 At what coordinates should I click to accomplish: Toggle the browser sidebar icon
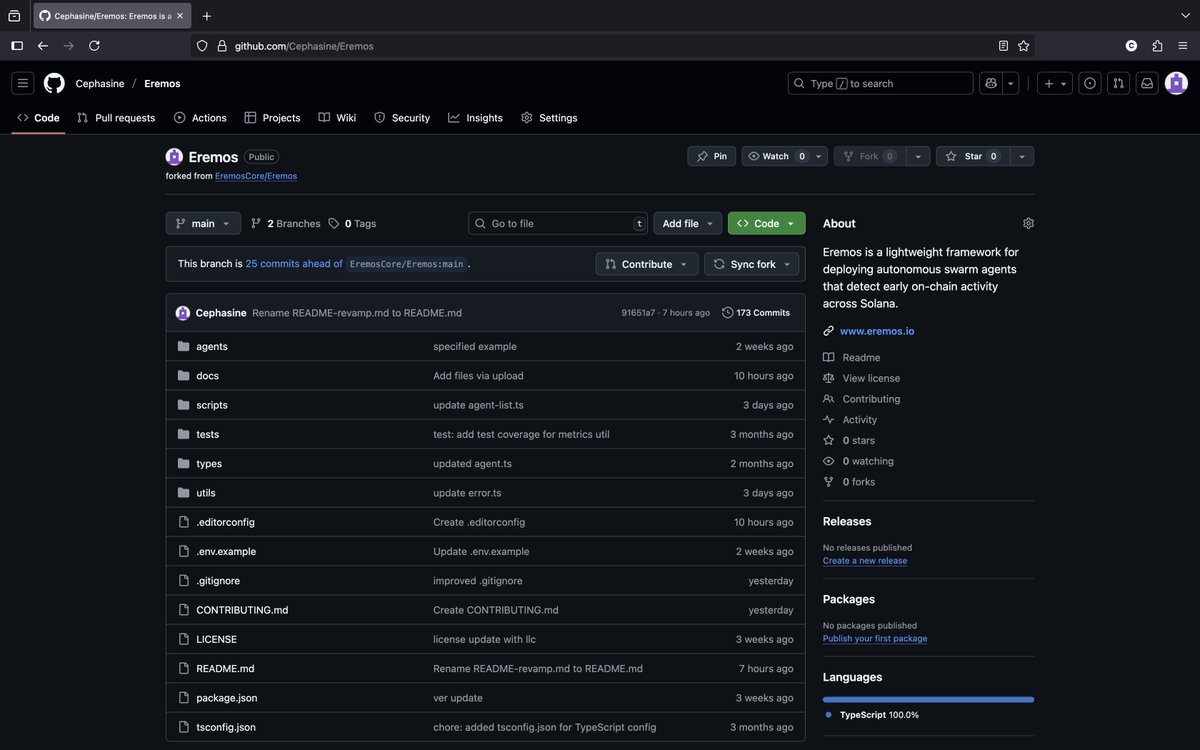pyautogui.click(x=17, y=46)
